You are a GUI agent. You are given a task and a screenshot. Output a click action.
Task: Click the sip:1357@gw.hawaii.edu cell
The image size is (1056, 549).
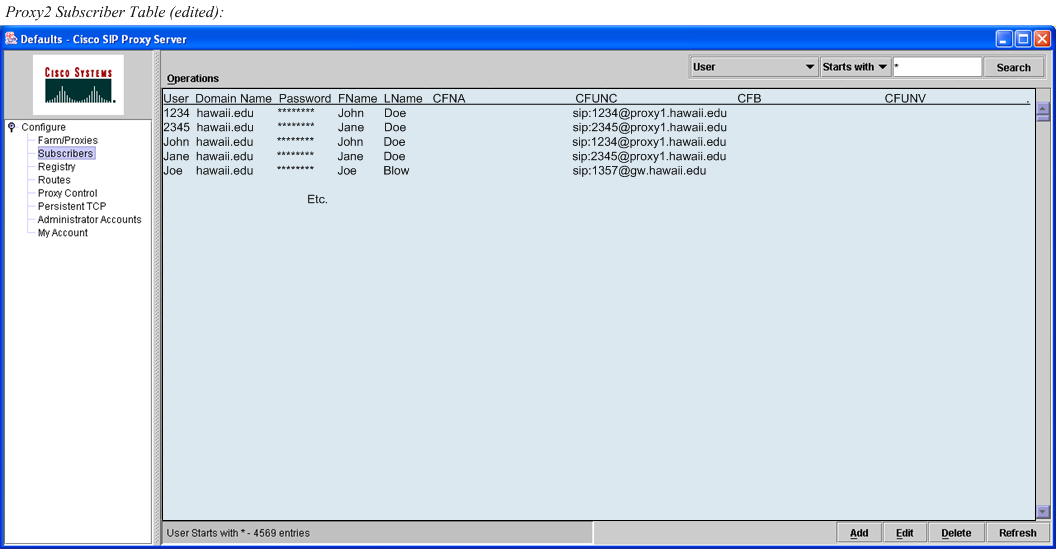tap(639, 171)
